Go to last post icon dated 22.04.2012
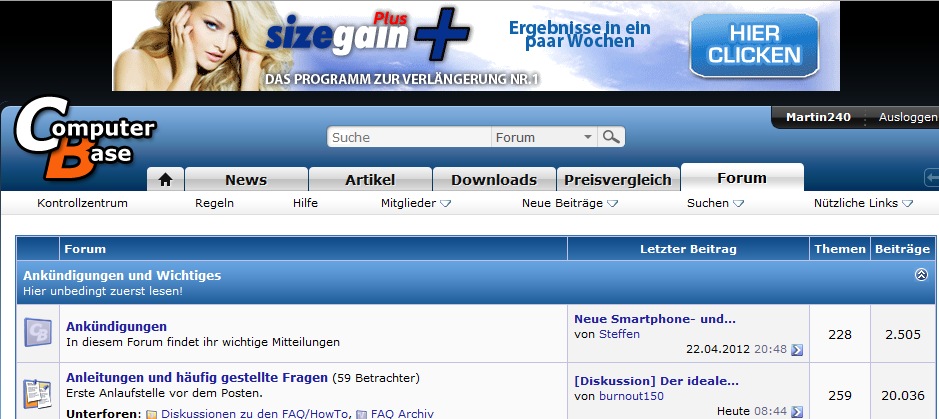 coord(797,350)
